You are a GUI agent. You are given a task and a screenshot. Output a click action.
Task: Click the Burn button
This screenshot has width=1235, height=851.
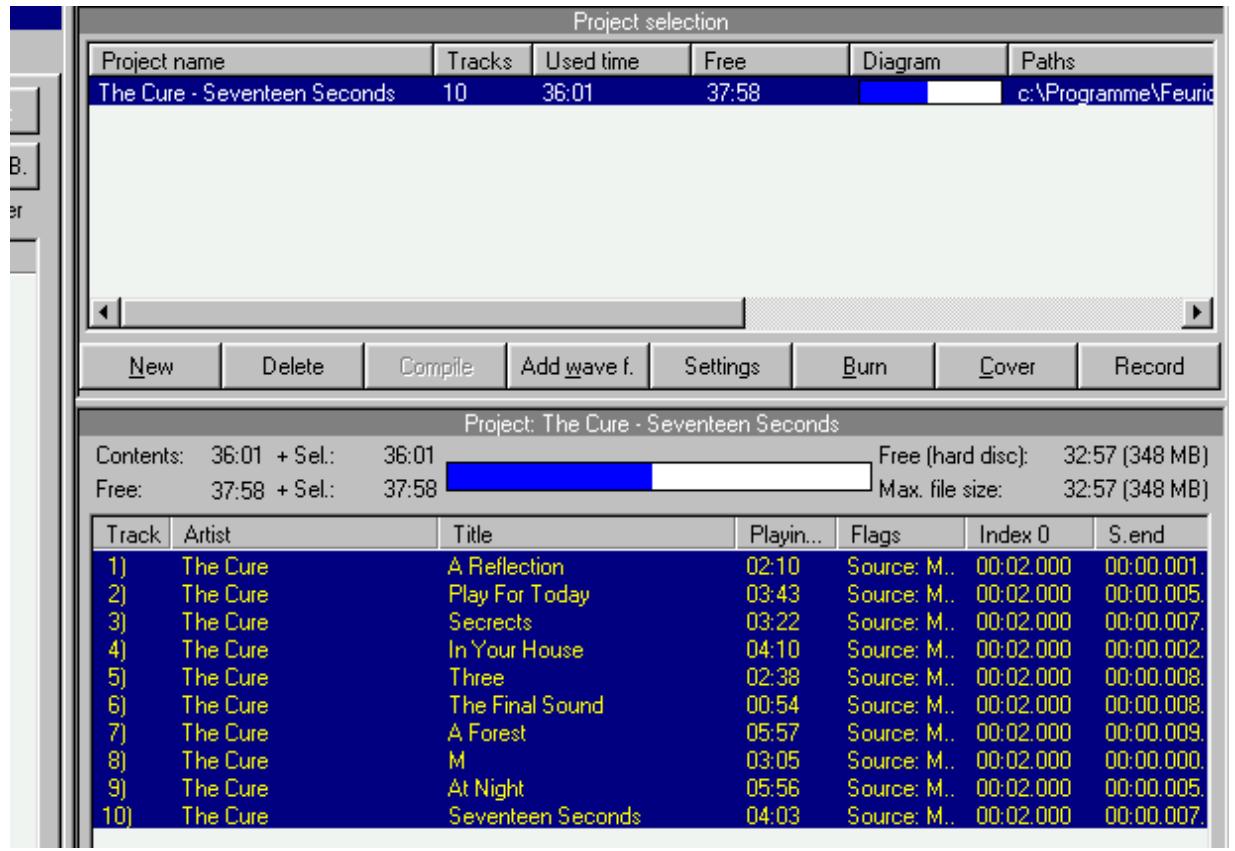click(863, 366)
